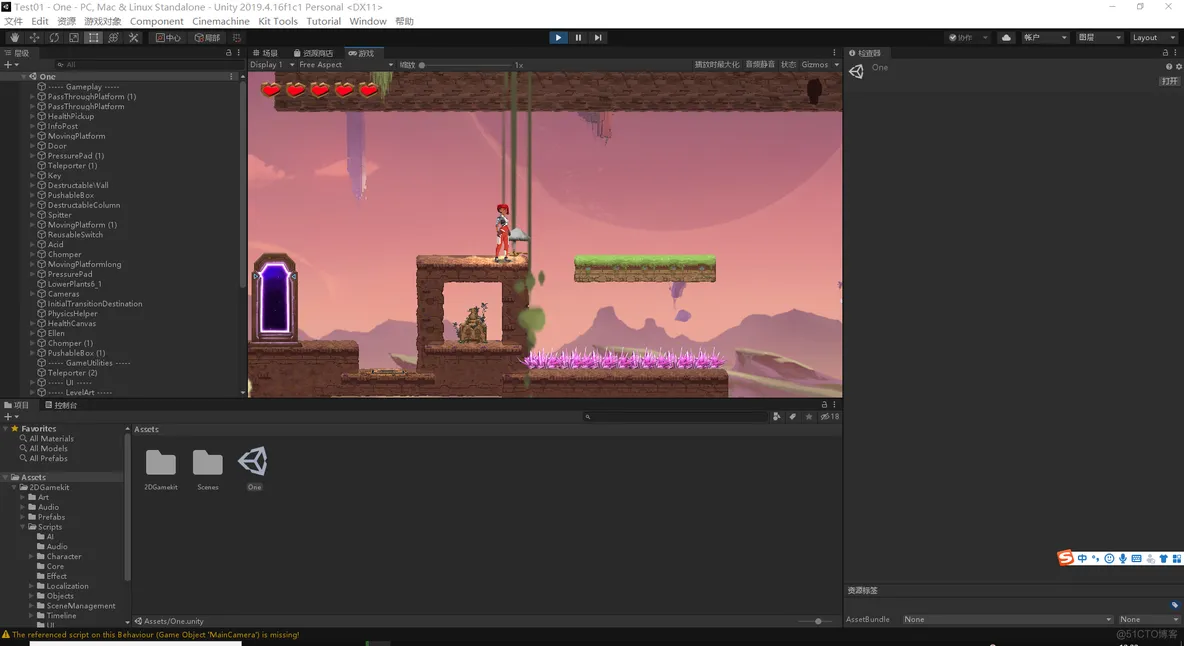Viewport: 1184px width, 646px height.
Task: Click save search star icon
Action: tap(809, 417)
